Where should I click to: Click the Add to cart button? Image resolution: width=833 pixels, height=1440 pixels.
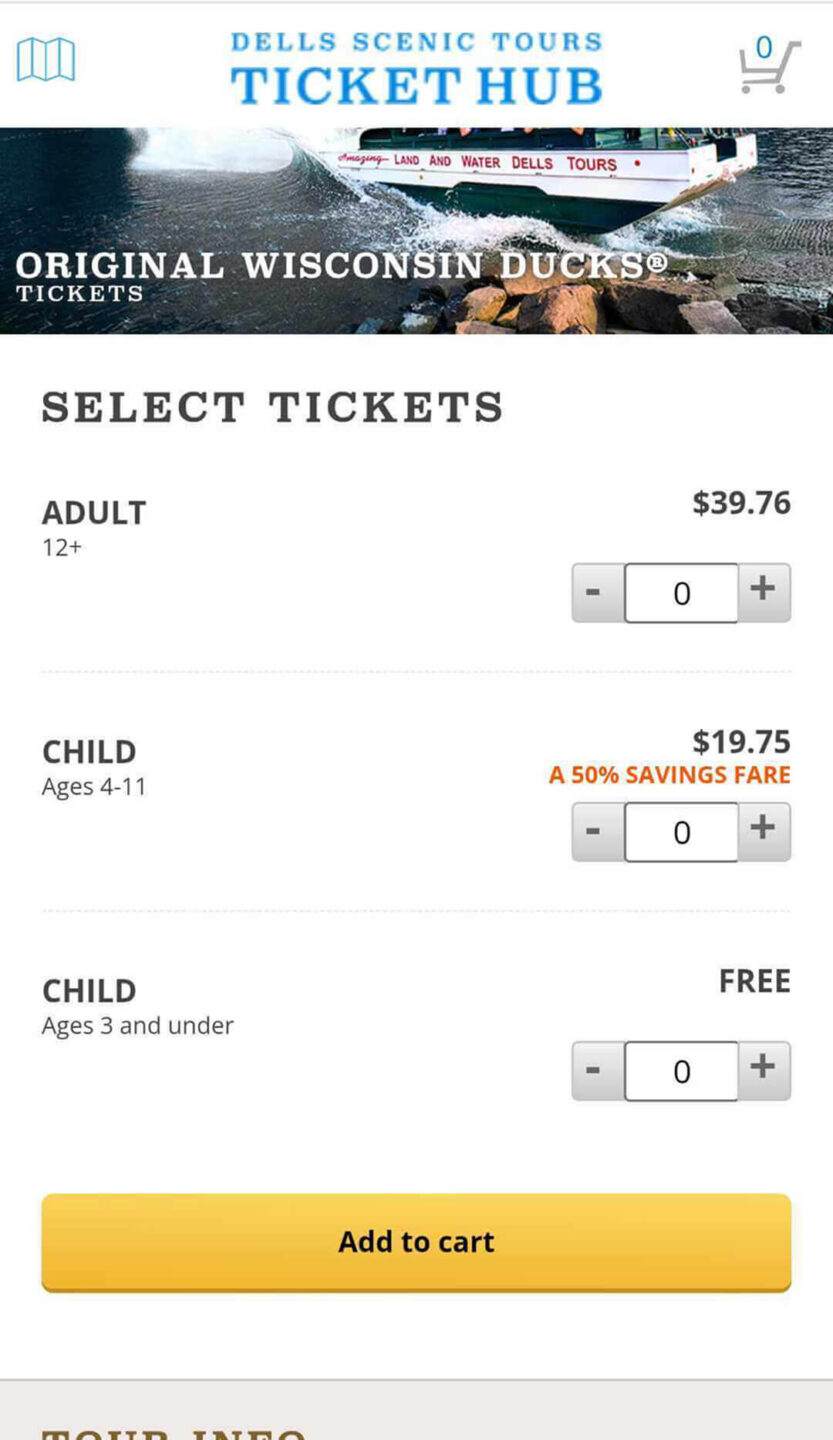point(416,1241)
